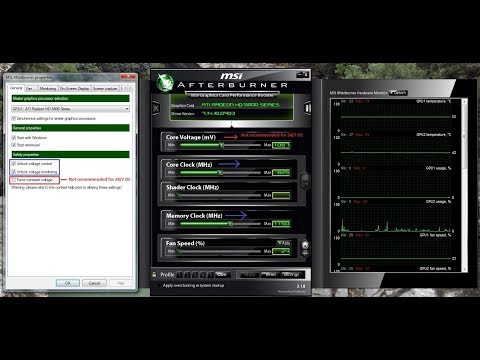Switch to the Fan tab

tap(30, 88)
